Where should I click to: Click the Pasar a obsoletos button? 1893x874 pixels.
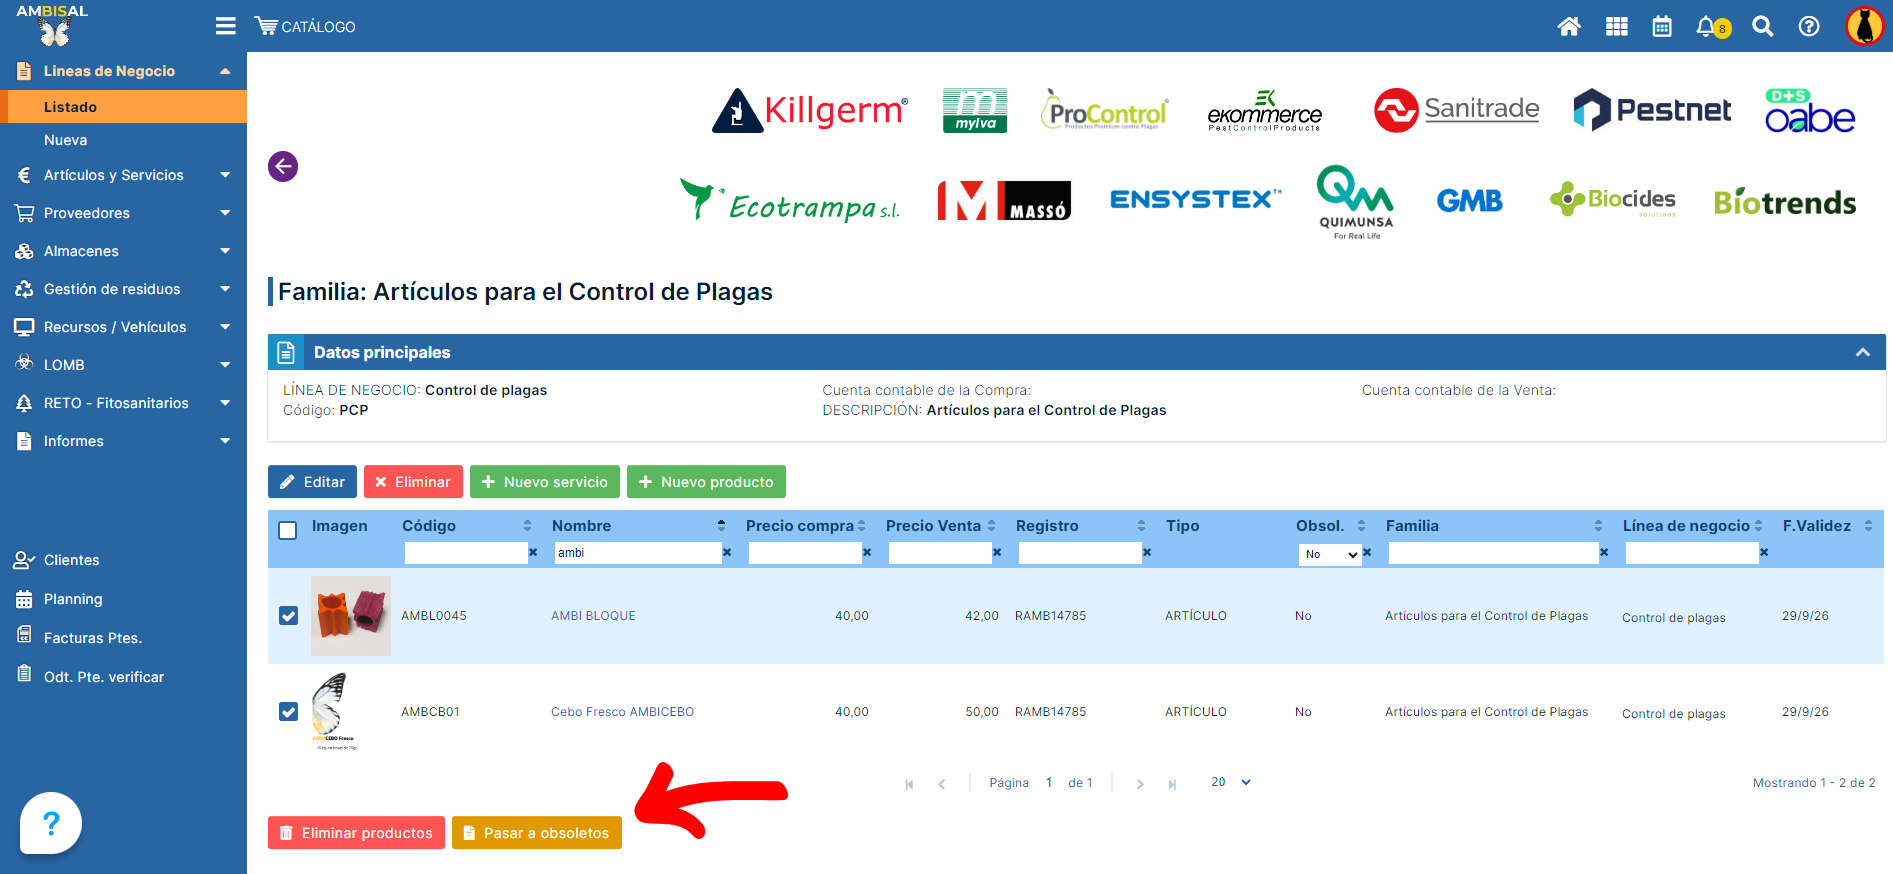pyautogui.click(x=536, y=833)
